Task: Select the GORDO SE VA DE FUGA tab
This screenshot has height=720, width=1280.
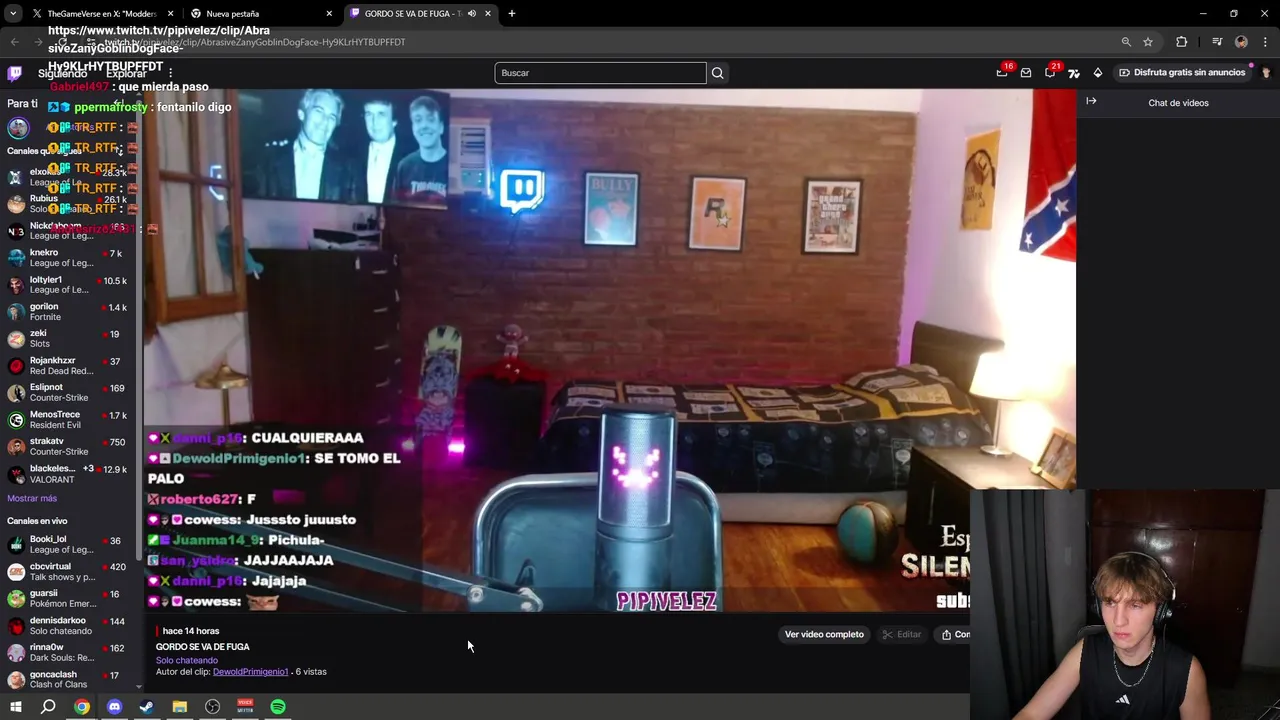Action: pos(420,14)
